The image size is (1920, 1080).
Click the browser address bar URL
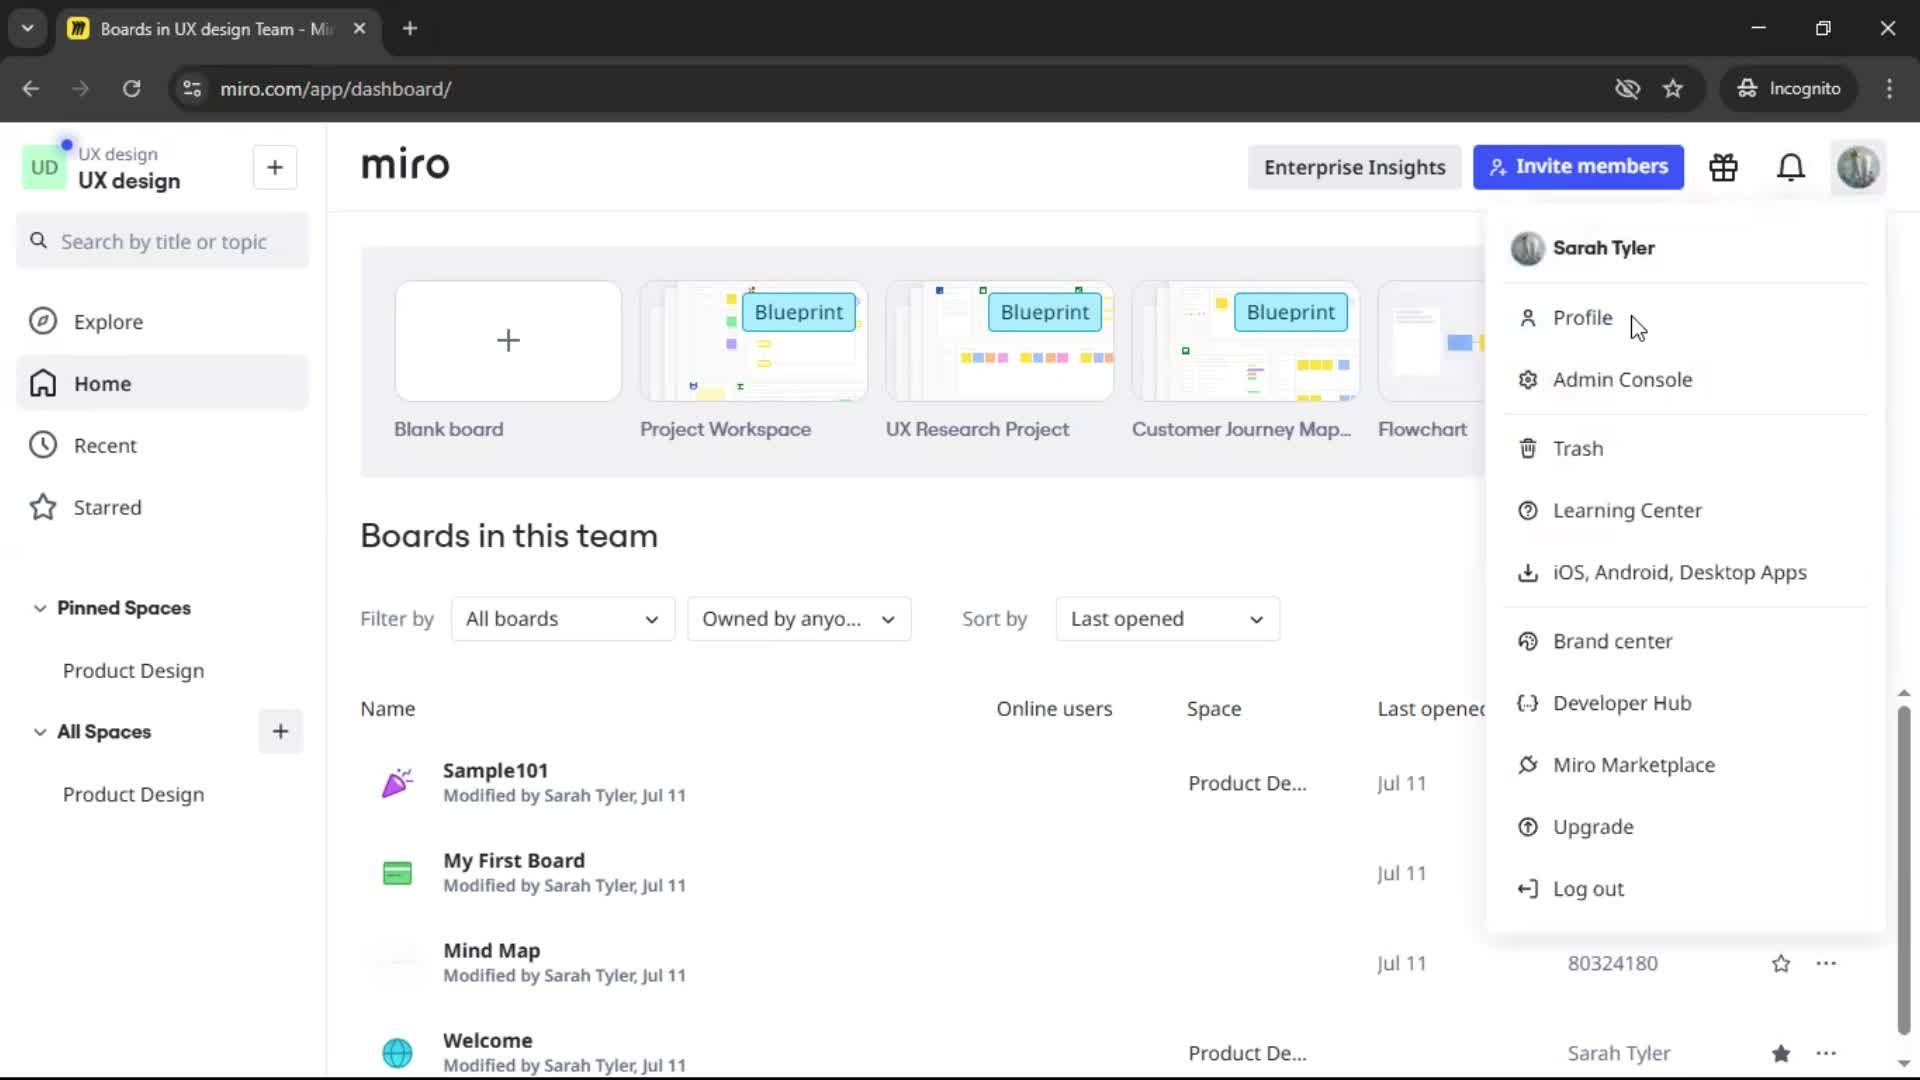click(335, 89)
